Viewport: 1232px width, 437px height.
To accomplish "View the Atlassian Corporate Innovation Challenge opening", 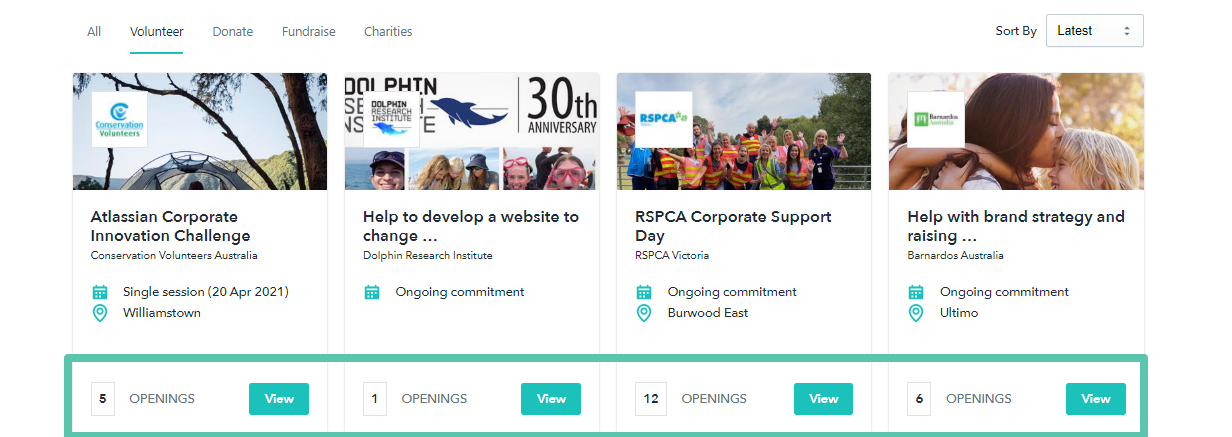I will pyautogui.click(x=279, y=399).
